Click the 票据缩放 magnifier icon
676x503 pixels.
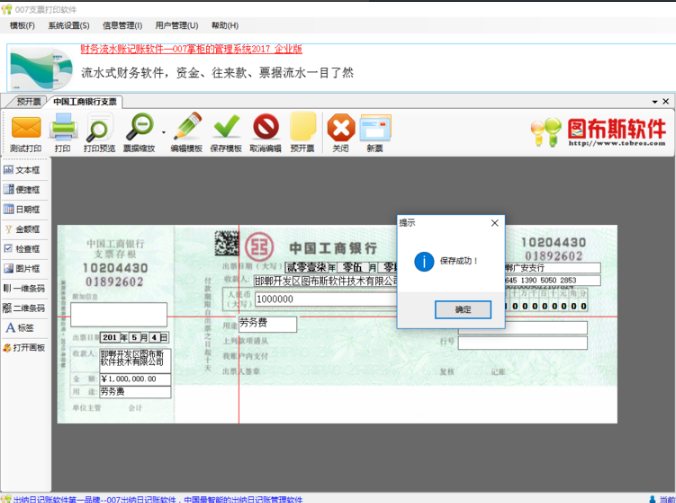139,127
